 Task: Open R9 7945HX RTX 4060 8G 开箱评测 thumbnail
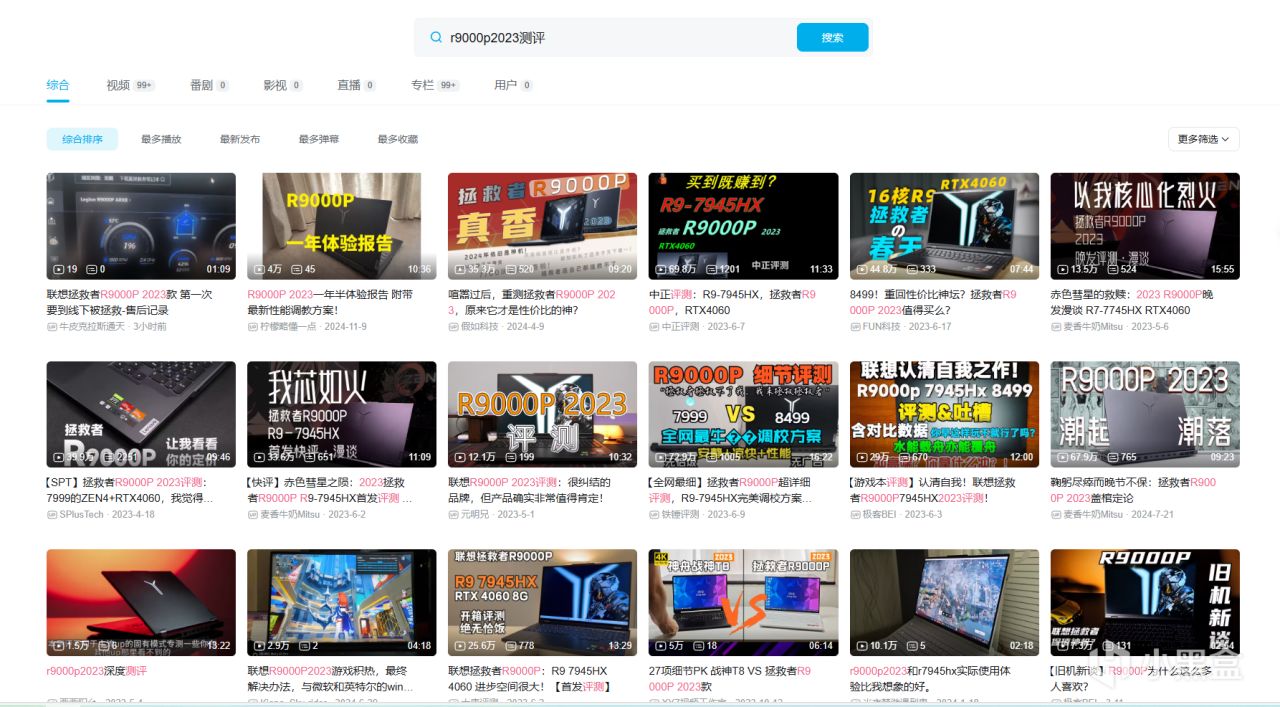click(x=542, y=602)
